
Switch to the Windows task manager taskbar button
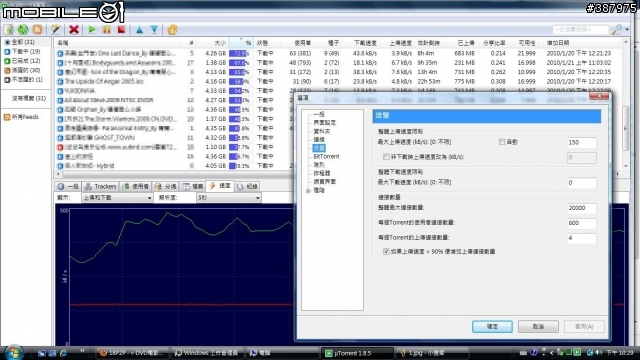coord(206,353)
